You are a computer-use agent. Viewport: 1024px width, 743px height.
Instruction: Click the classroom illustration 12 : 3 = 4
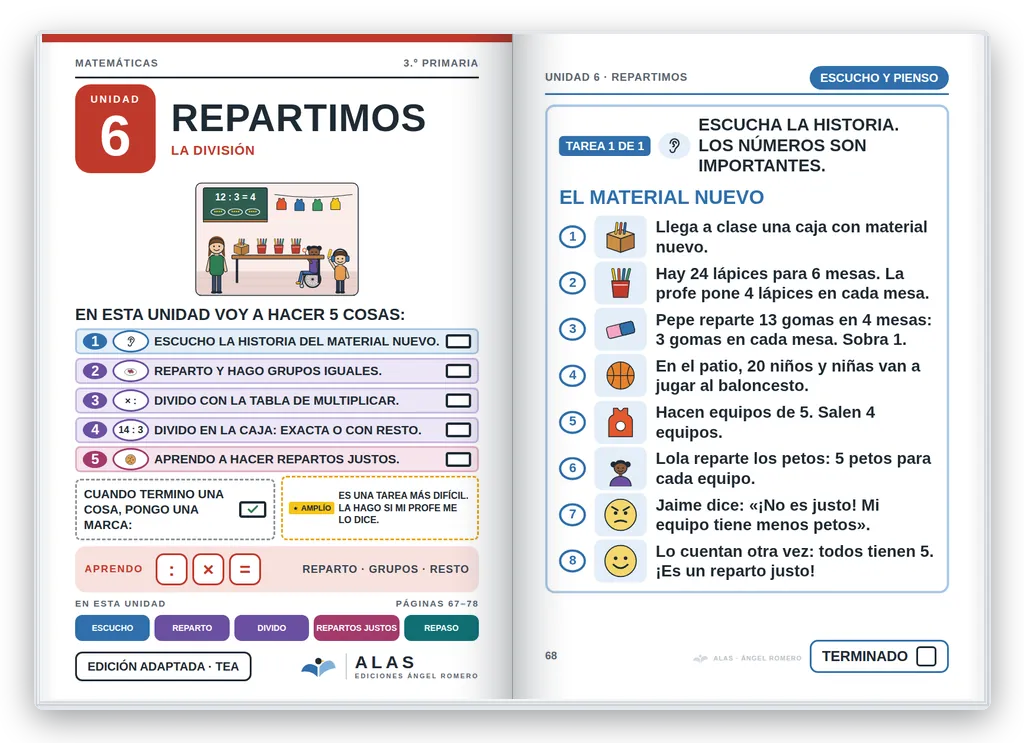pyautogui.click(x=277, y=239)
